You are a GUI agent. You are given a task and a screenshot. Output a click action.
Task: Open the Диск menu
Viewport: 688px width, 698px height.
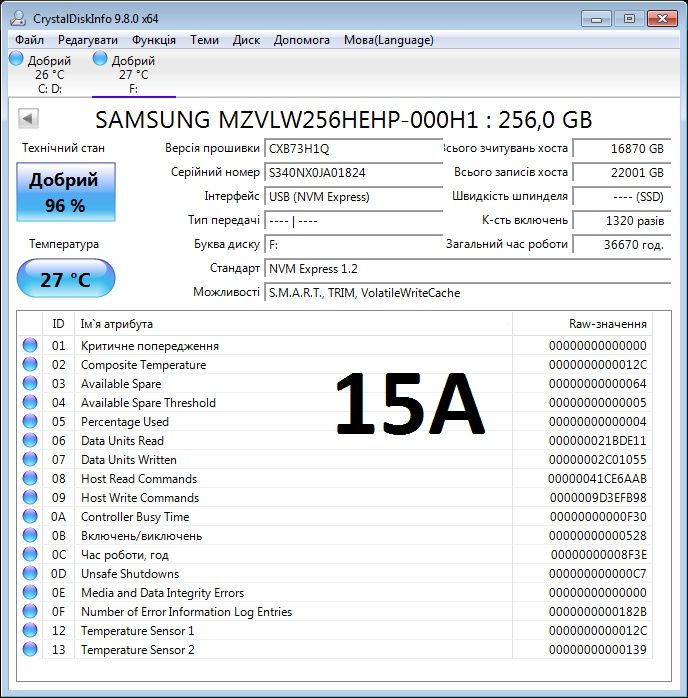pyautogui.click(x=246, y=40)
